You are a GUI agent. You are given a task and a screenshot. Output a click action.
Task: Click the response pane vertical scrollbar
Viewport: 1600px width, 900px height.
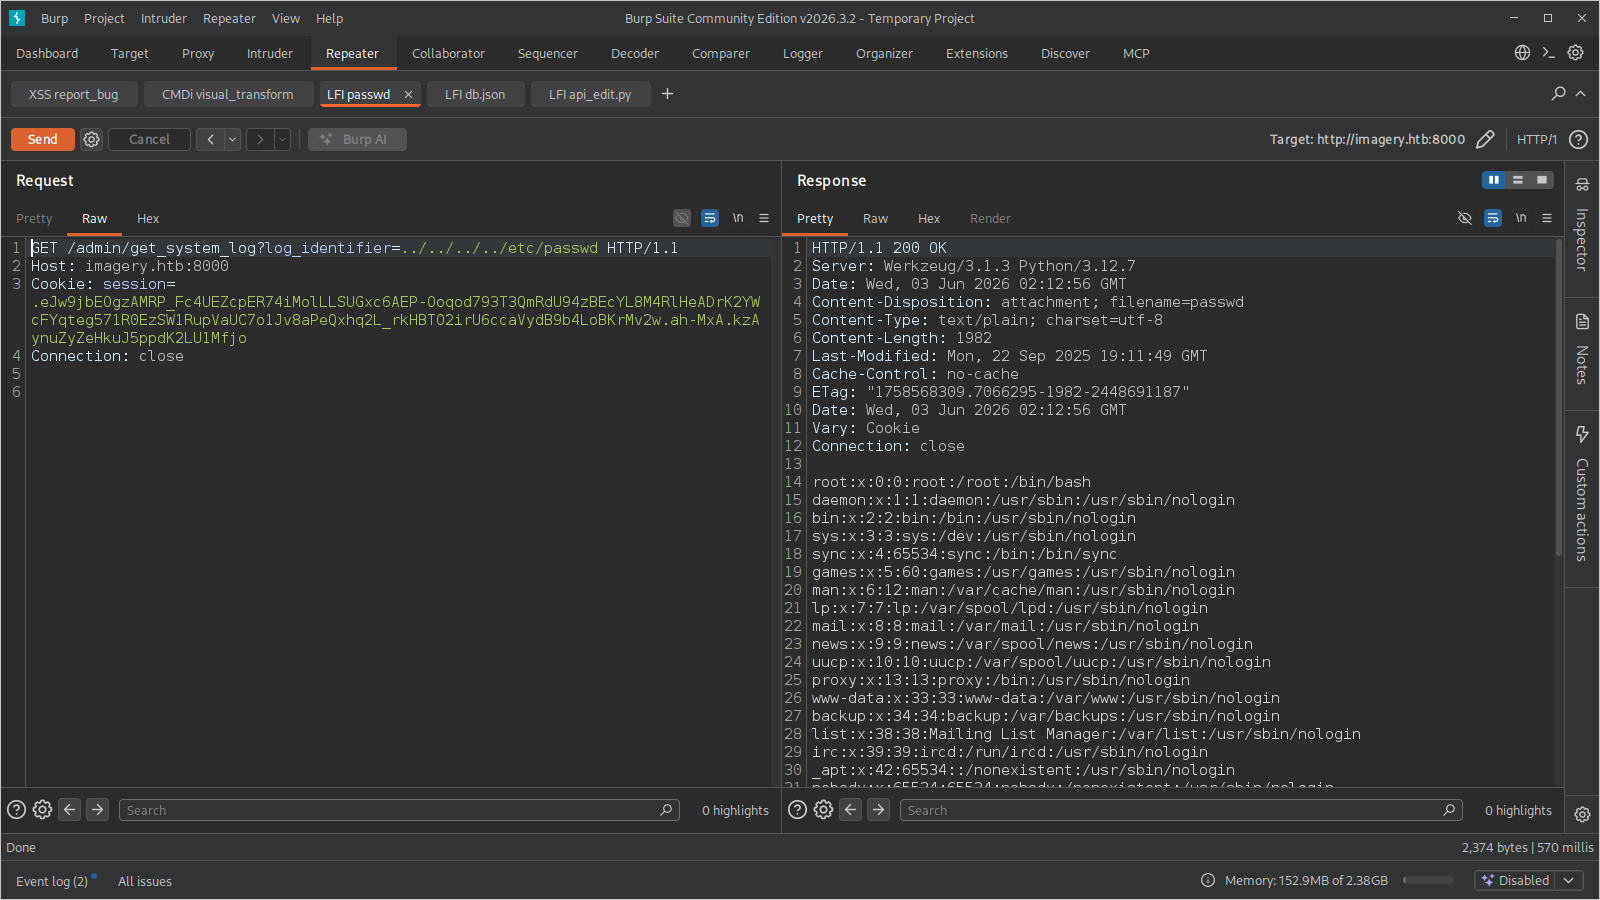coord(1559,398)
